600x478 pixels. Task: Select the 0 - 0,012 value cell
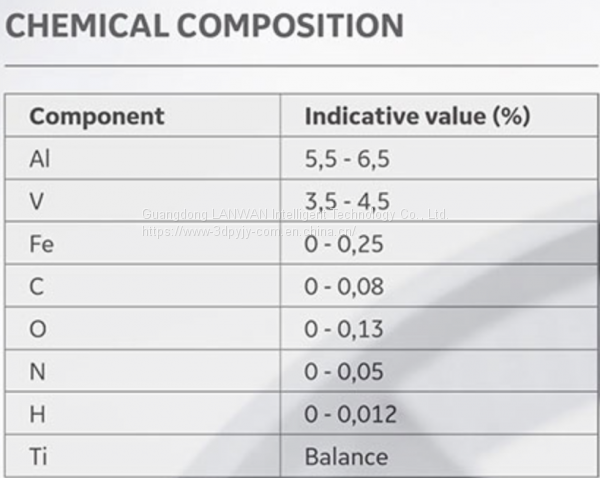pos(350,414)
